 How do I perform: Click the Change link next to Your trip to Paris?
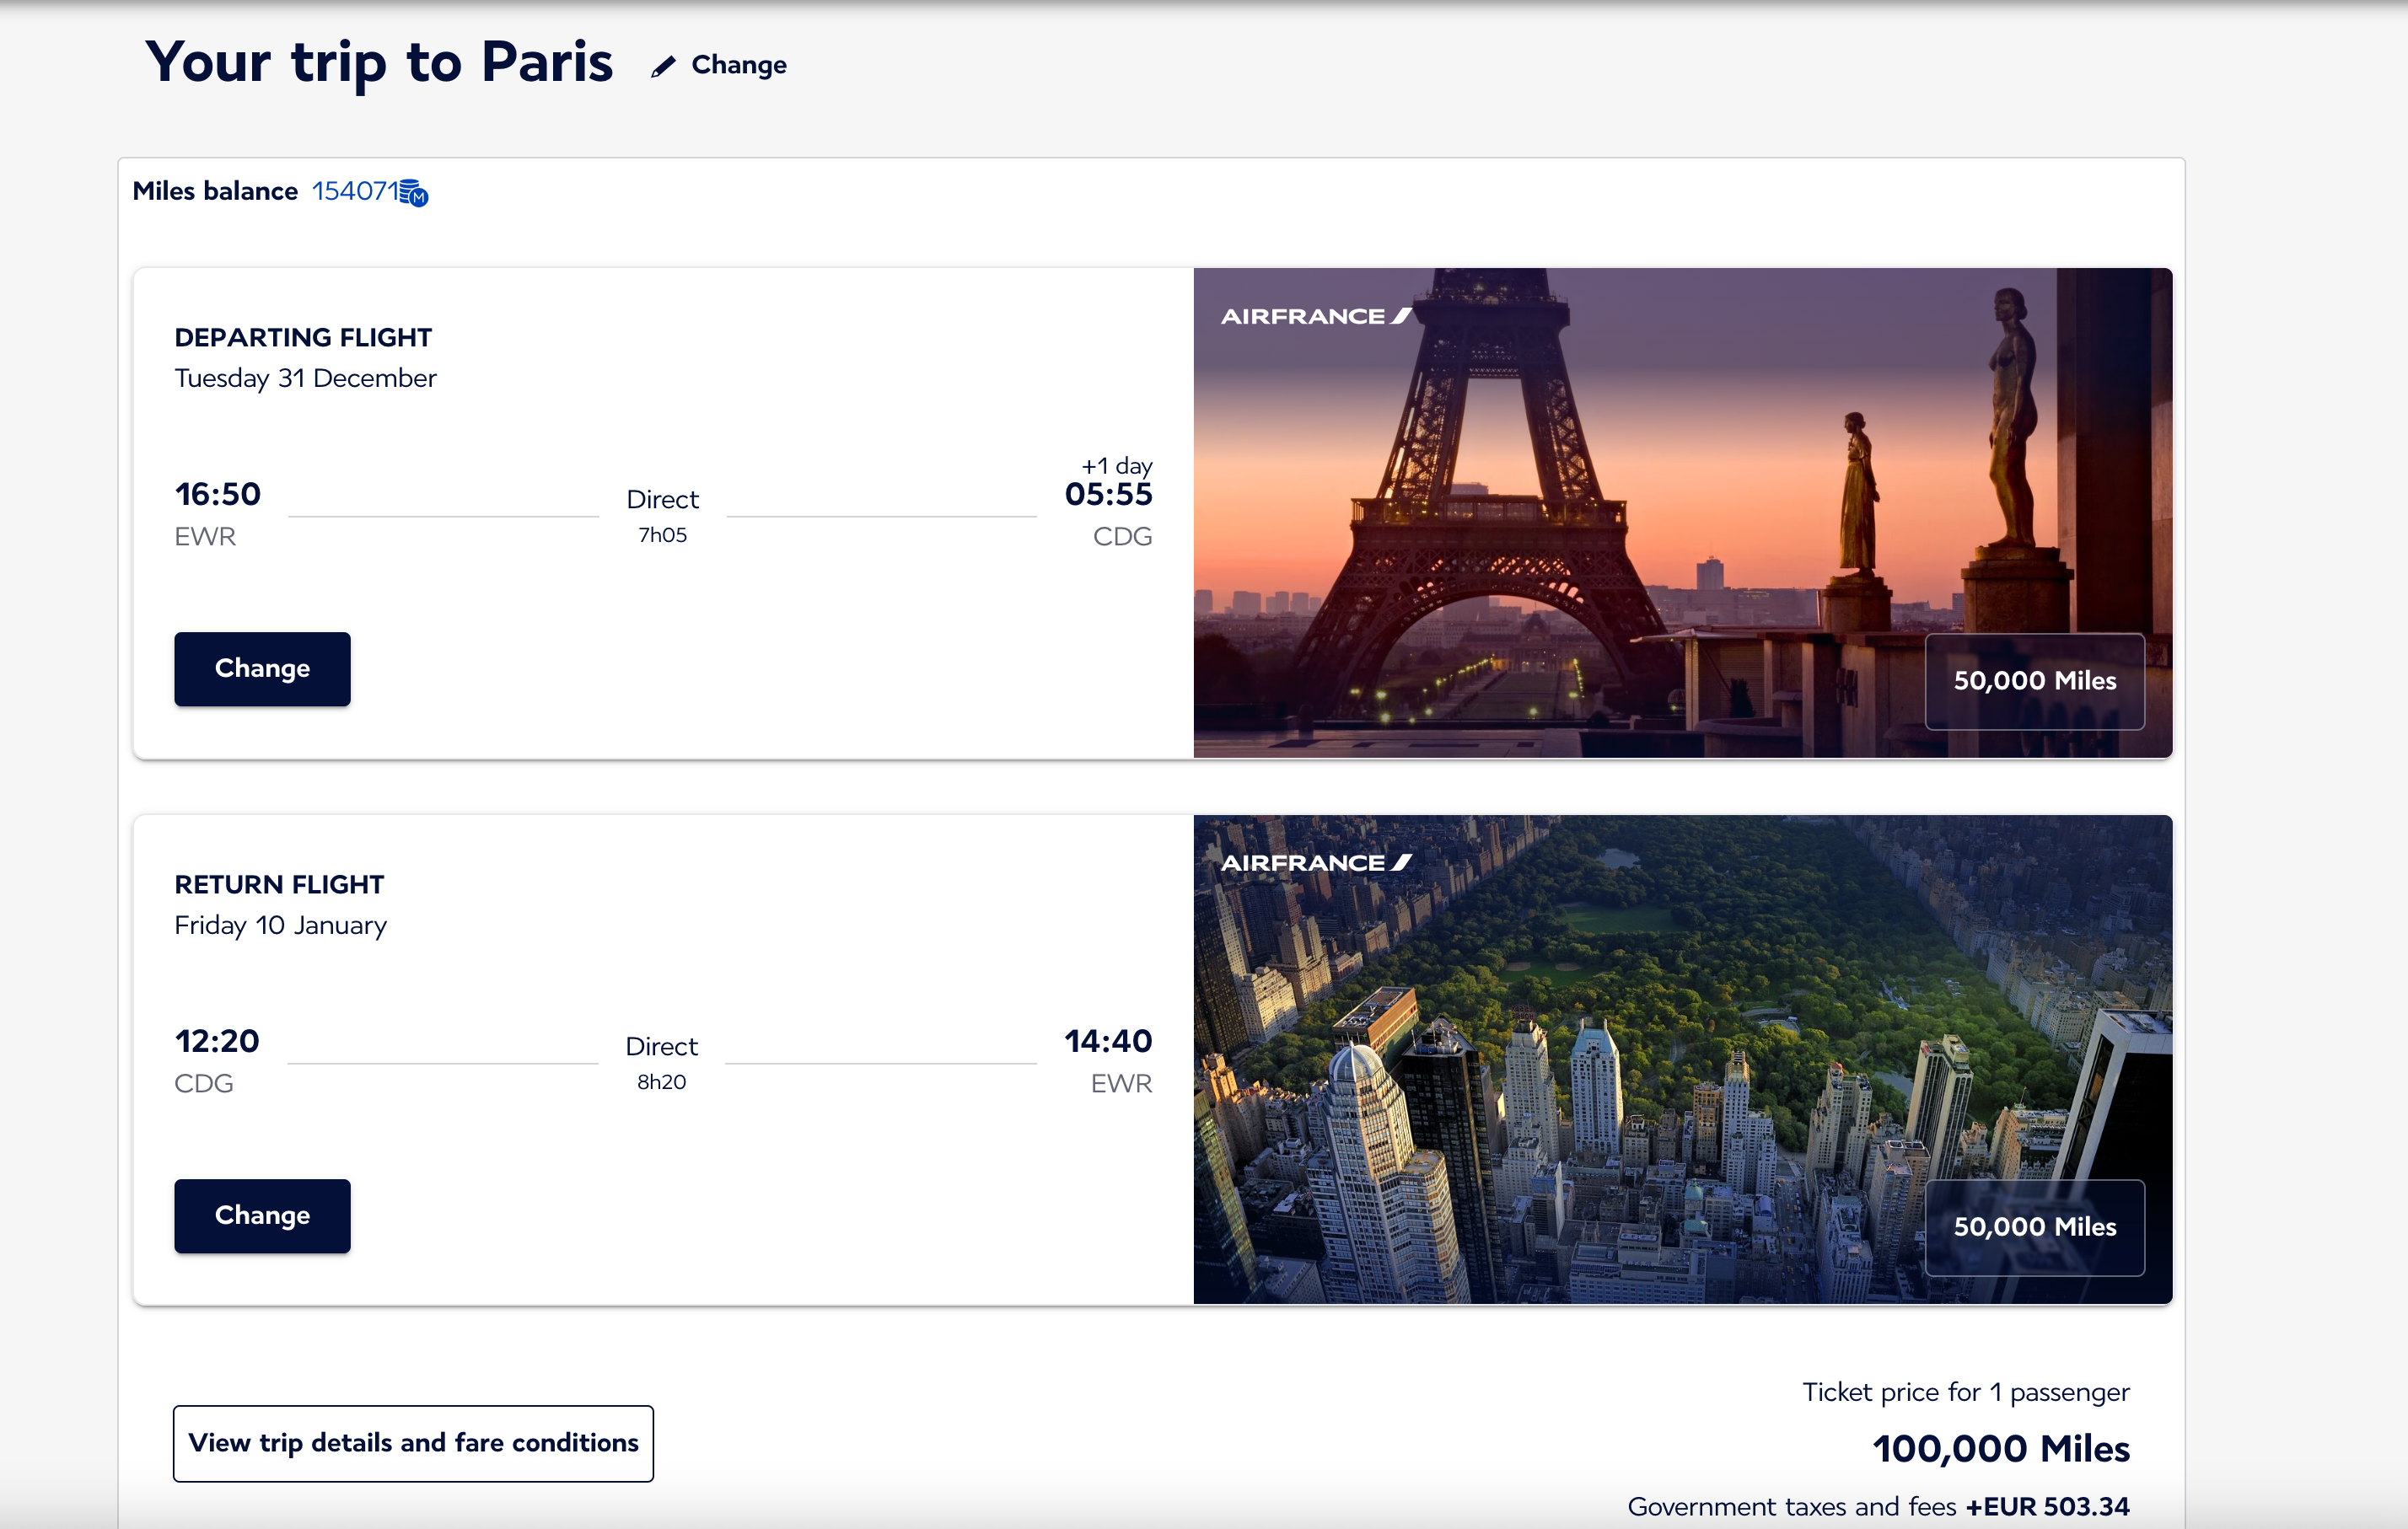(x=739, y=65)
